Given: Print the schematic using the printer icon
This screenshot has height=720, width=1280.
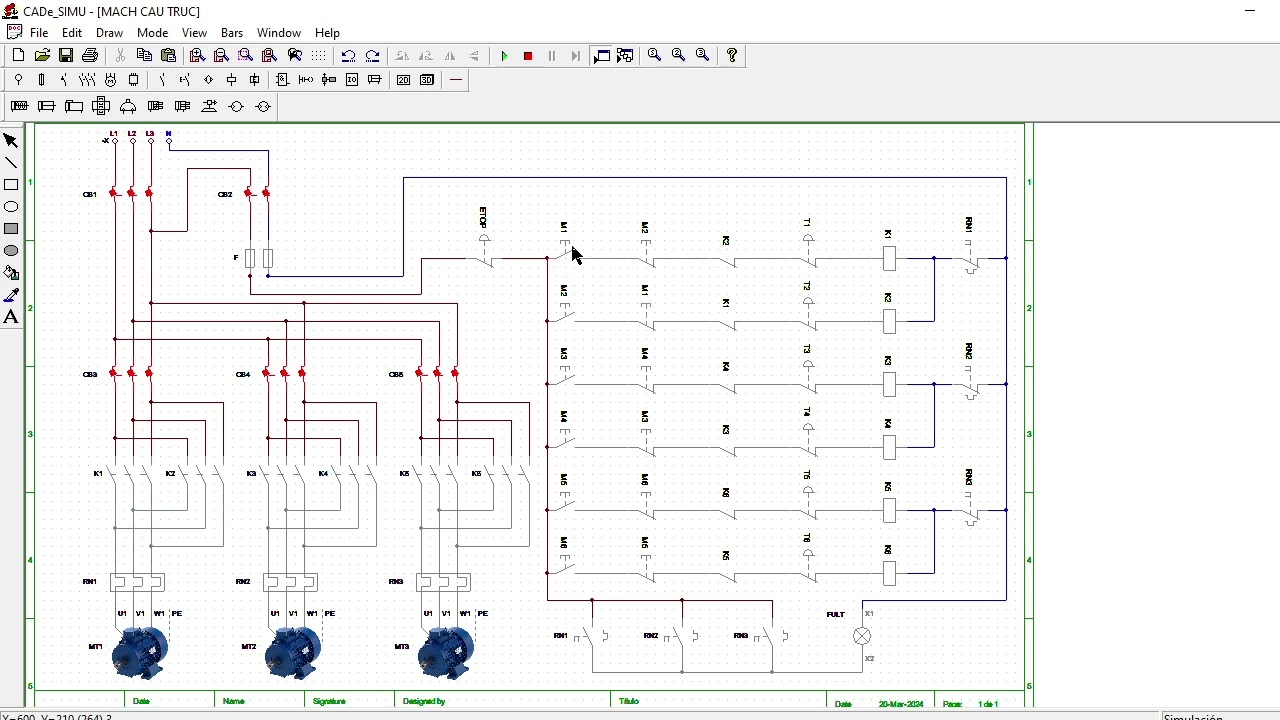Looking at the screenshot, I should (90, 56).
